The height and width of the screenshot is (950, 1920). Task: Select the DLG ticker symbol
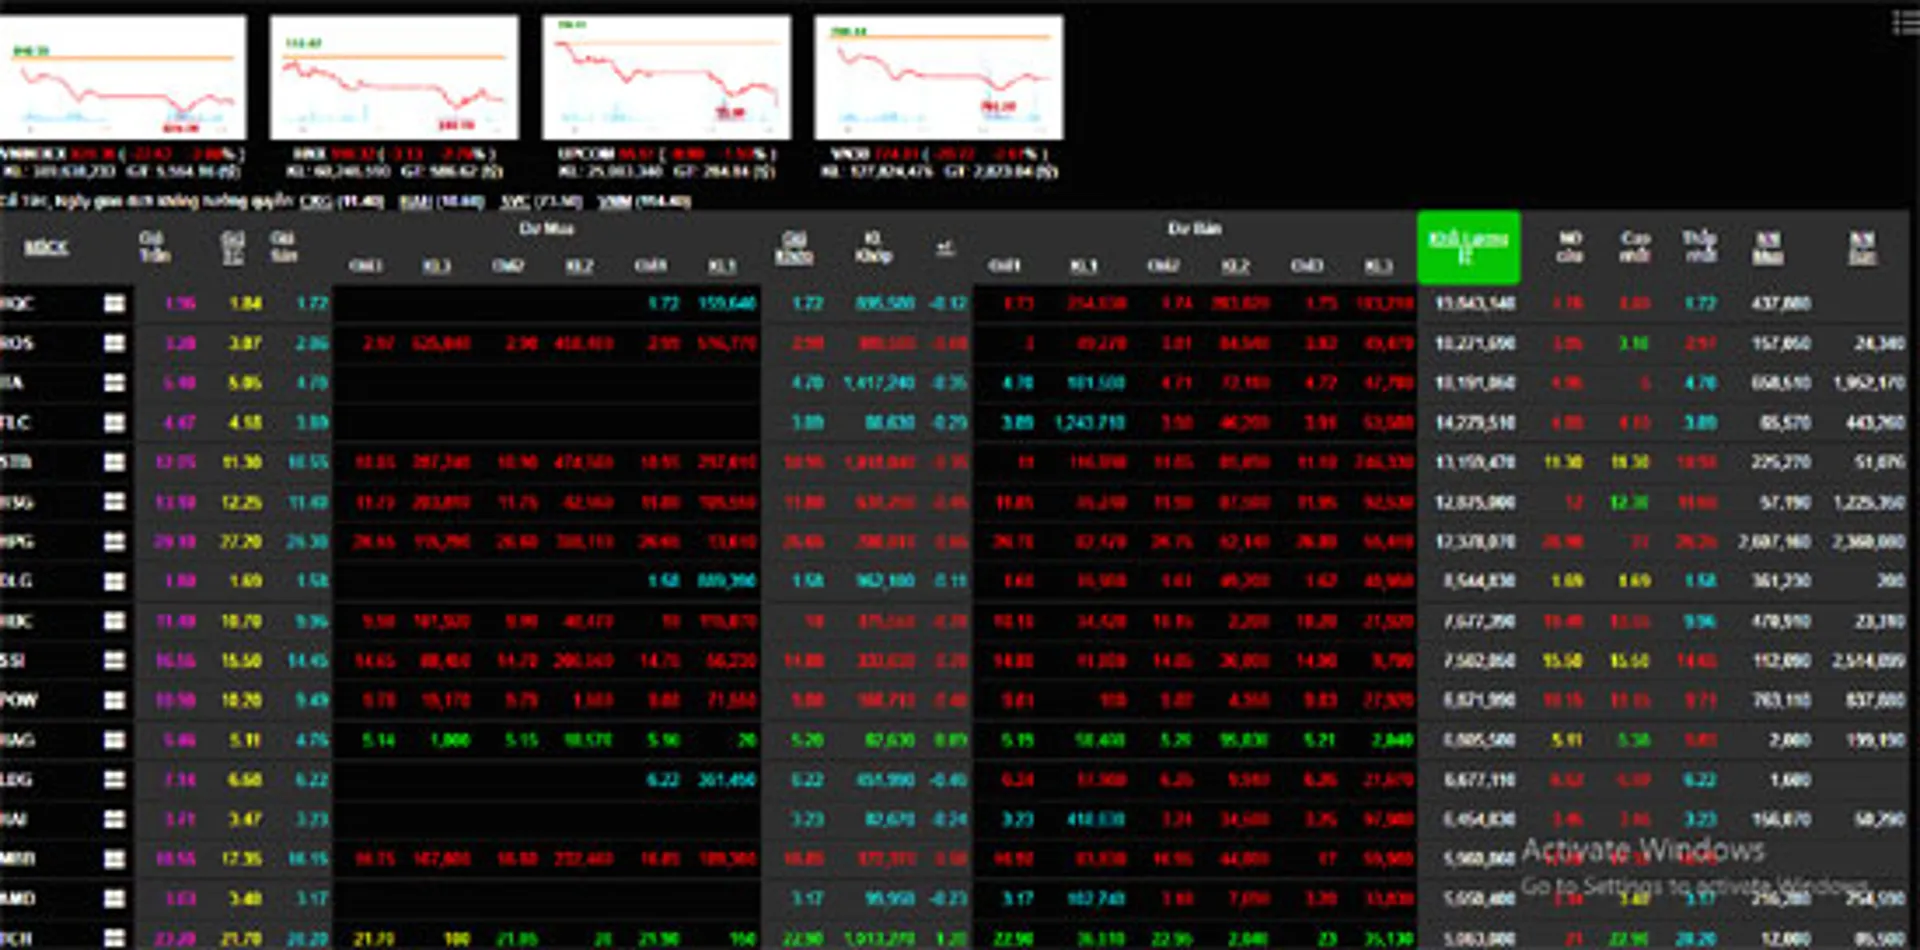16,581
